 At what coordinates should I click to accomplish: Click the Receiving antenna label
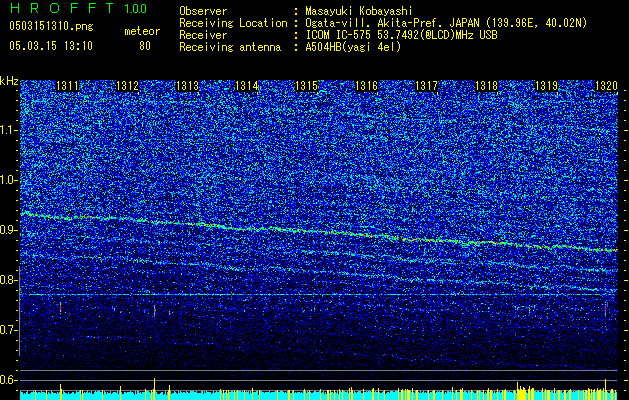(x=230, y=47)
